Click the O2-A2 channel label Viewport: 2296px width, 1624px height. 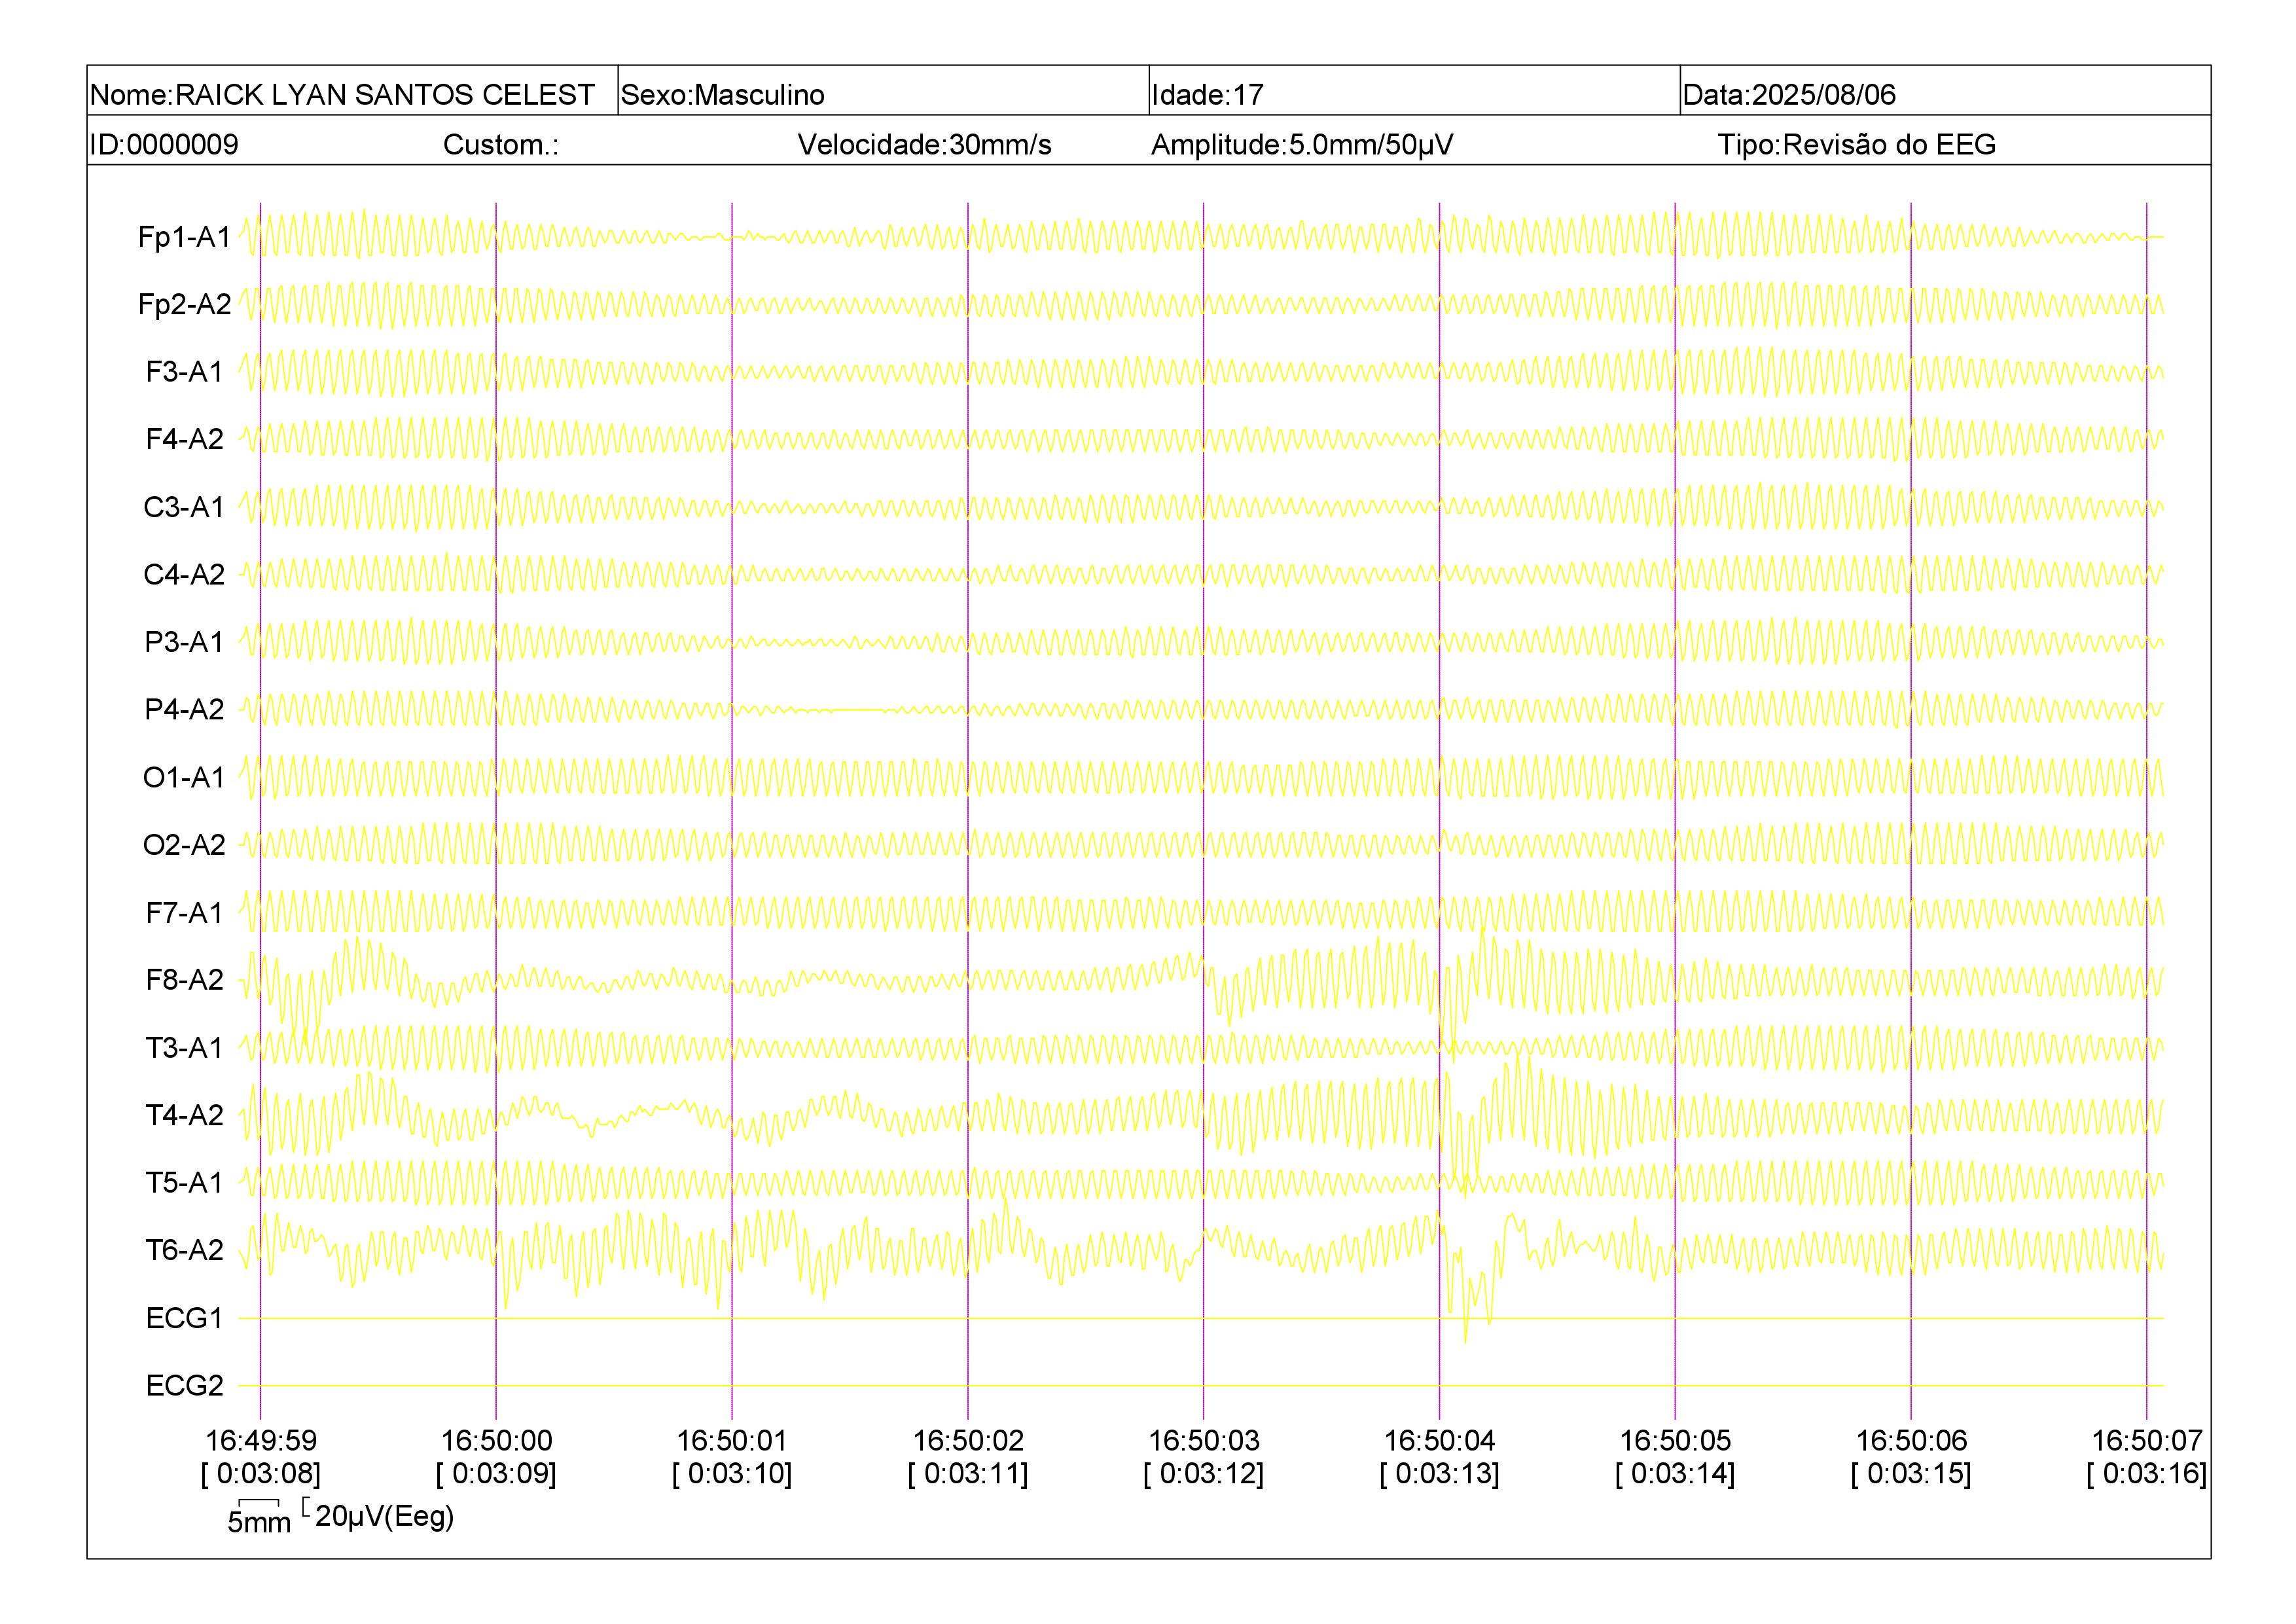tap(184, 845)
